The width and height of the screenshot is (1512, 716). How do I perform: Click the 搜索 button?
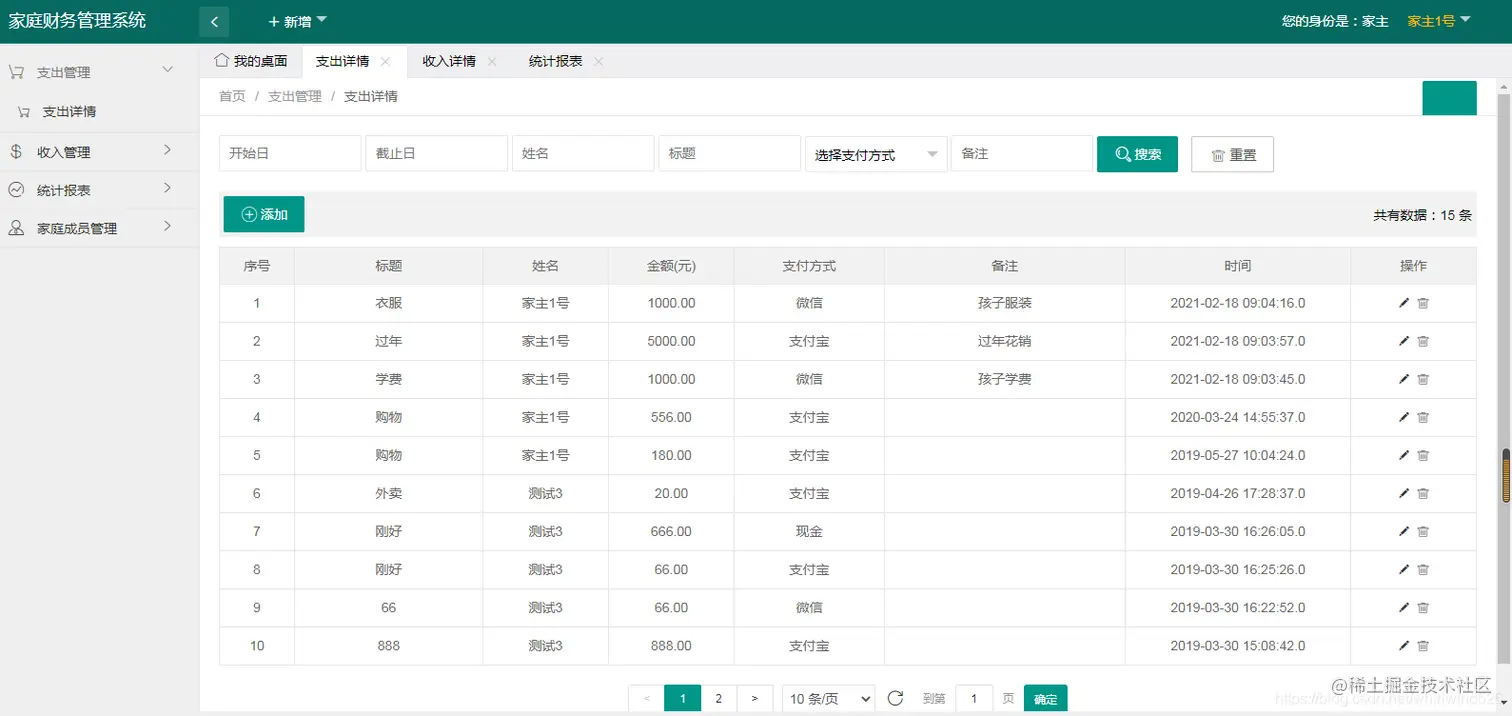click(x=1137, y=154)
